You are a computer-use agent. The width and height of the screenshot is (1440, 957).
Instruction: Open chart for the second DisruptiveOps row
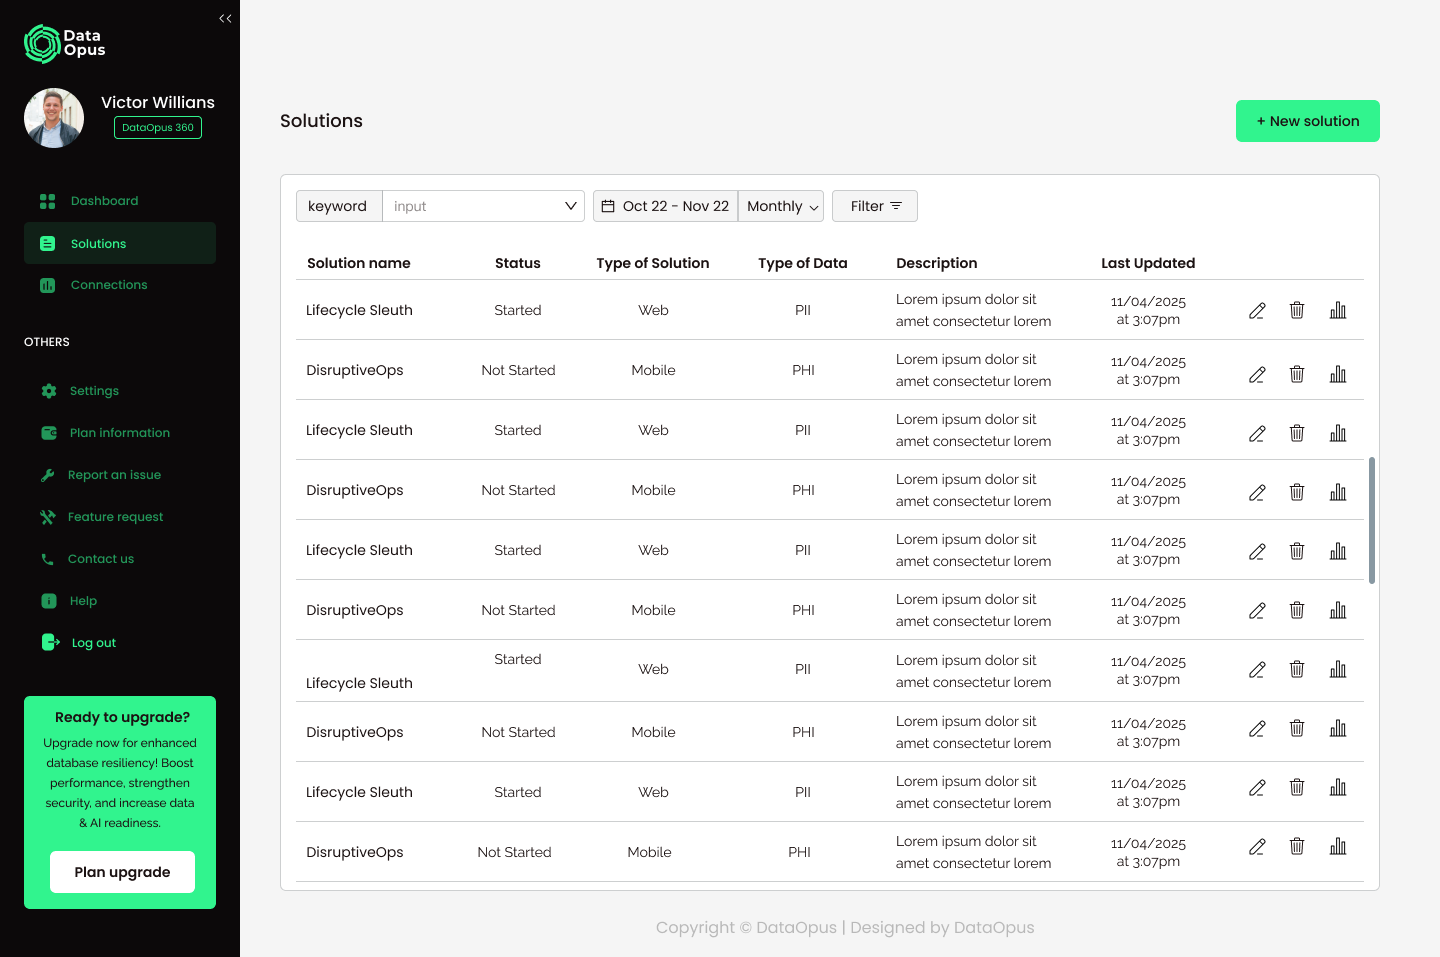tap(1338, 492)
